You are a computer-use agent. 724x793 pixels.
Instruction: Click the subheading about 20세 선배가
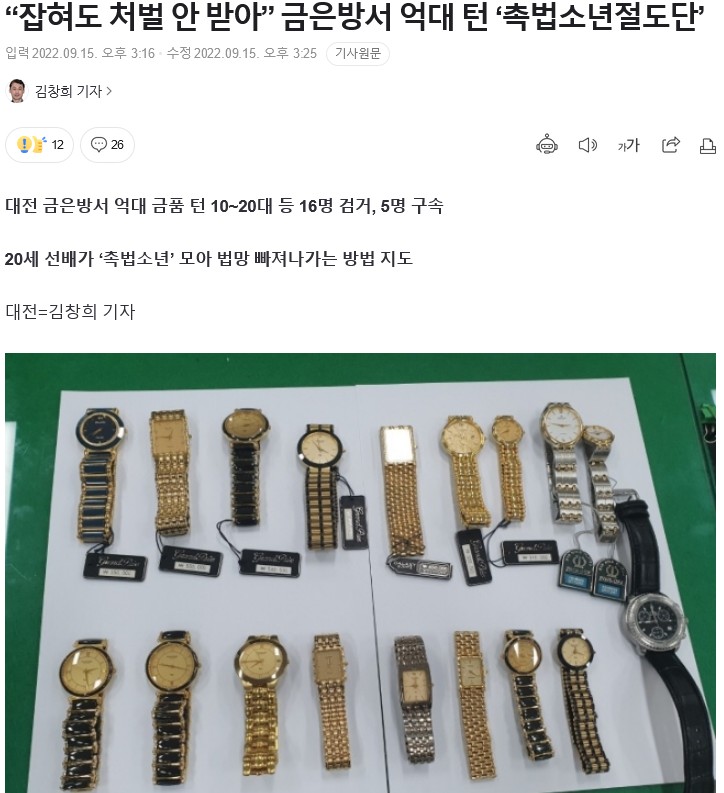[209, 258]
